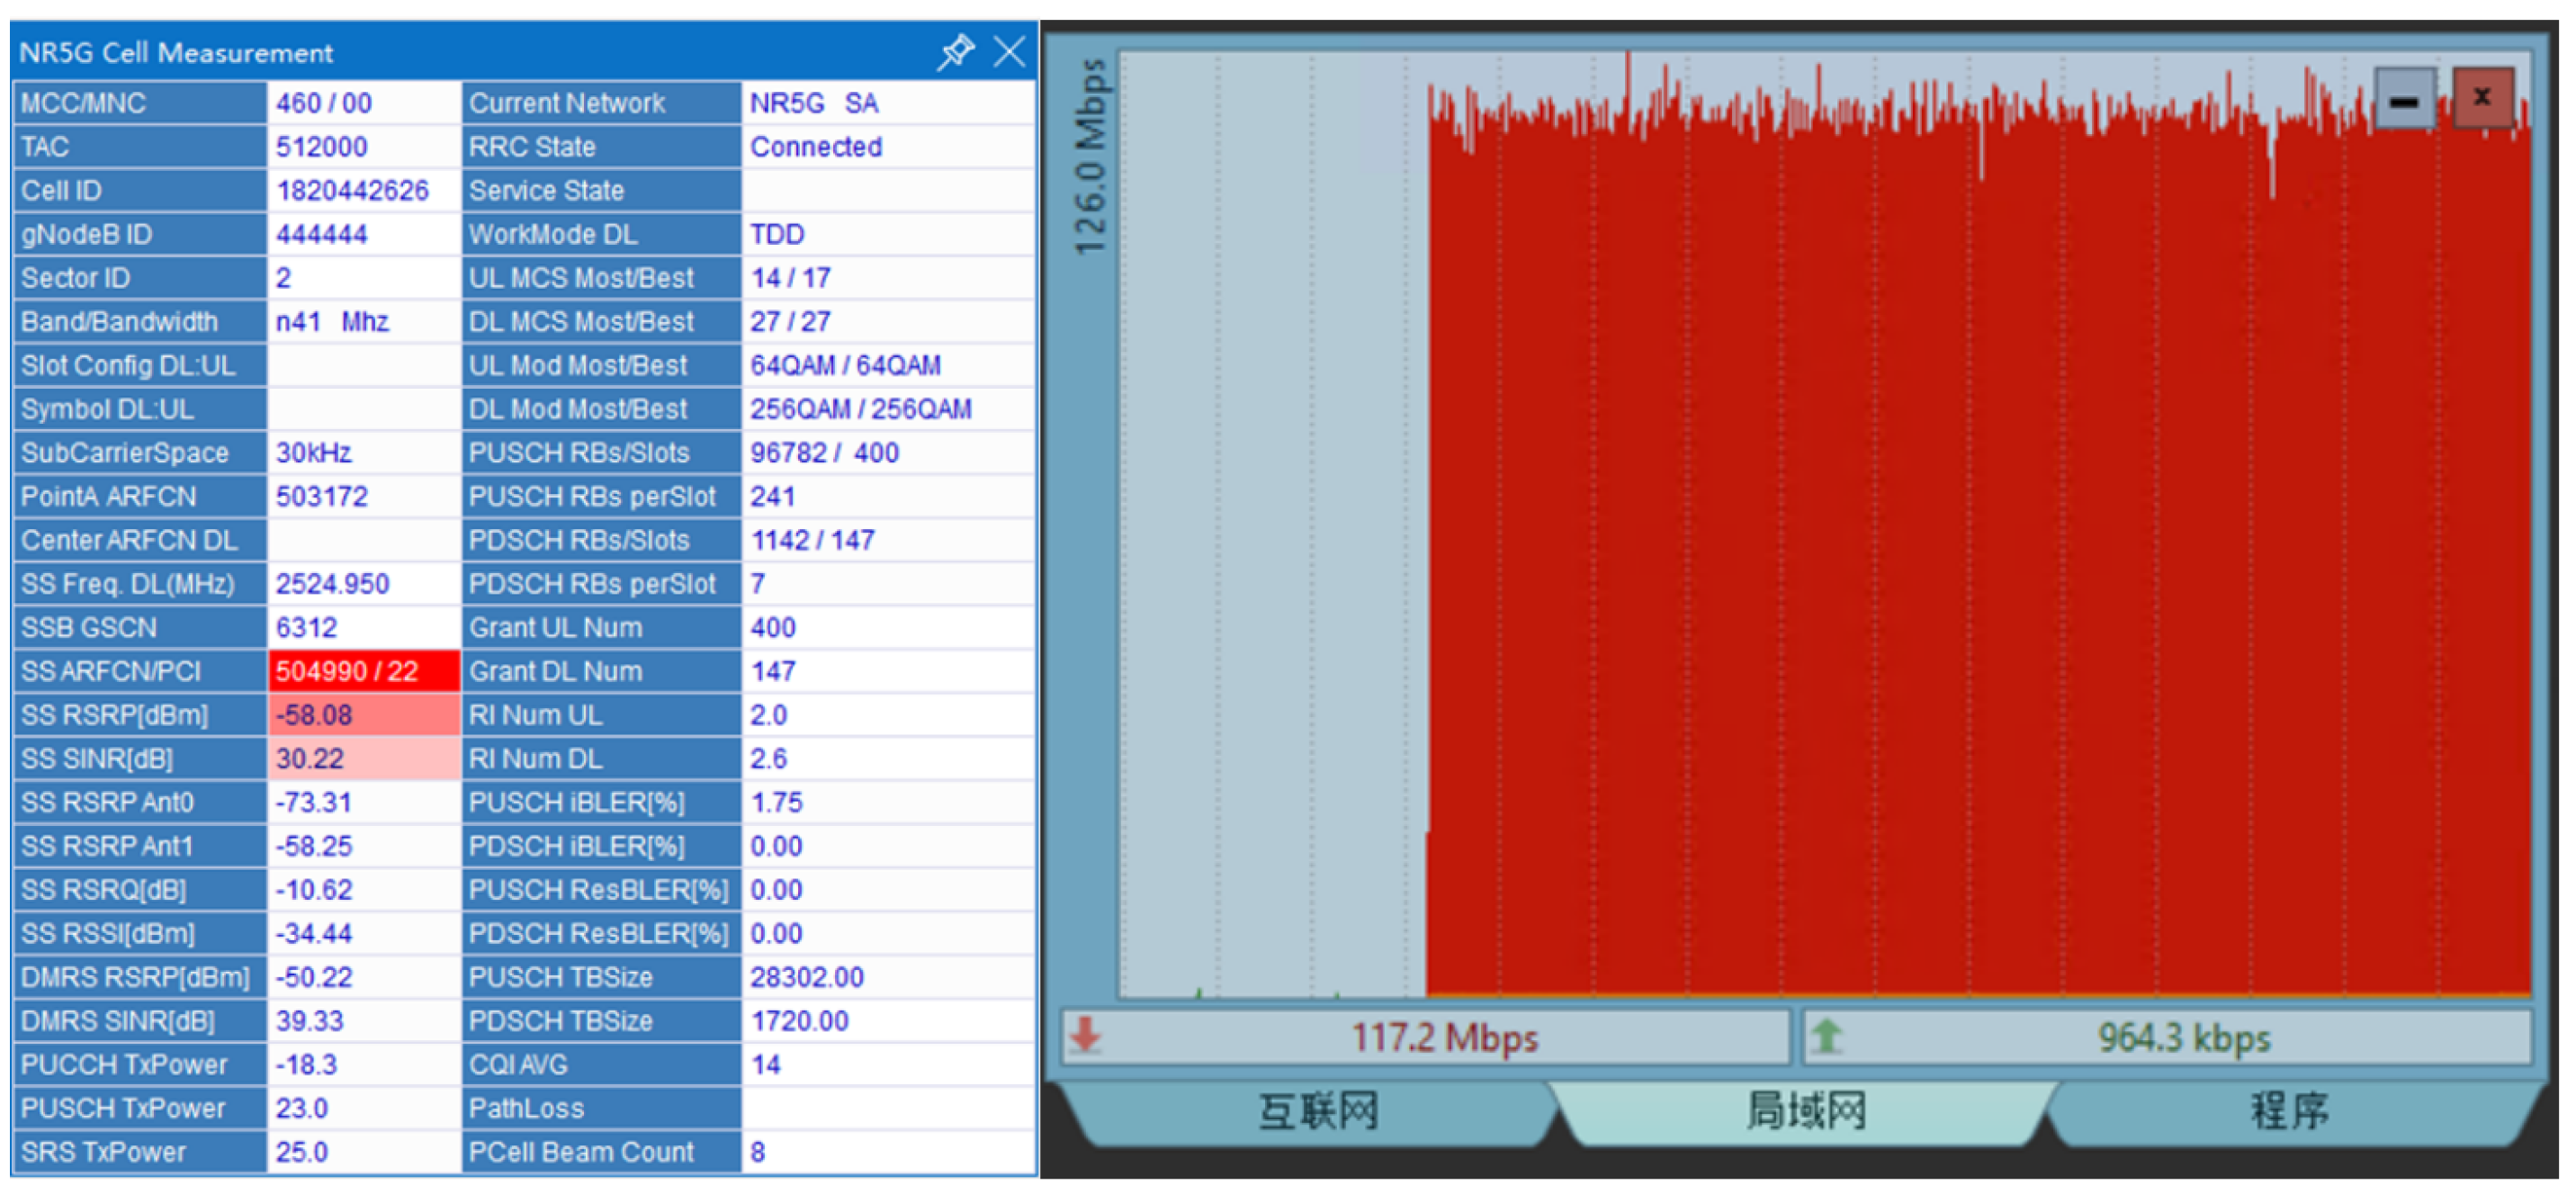This screenshot has height=1194, width=2576.
Task: Click the SubCarrierSpace value 30kHz
Action: (x=313, y=453)
